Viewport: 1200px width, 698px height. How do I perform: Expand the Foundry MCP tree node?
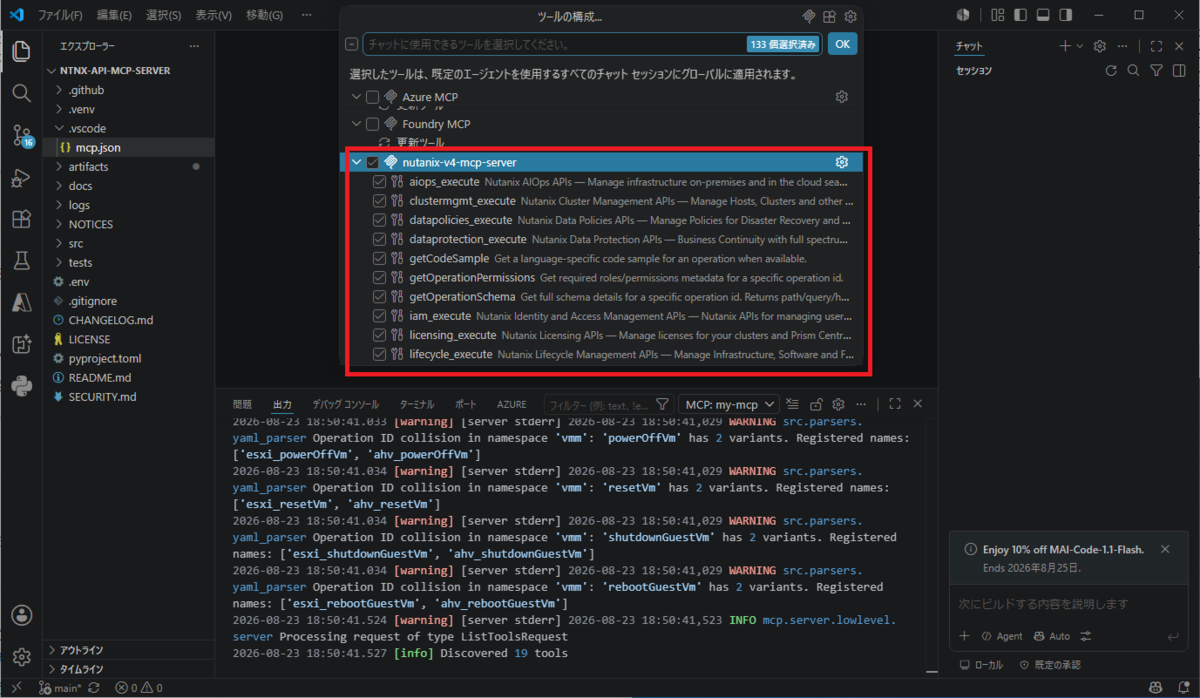[x=357, y=124]
